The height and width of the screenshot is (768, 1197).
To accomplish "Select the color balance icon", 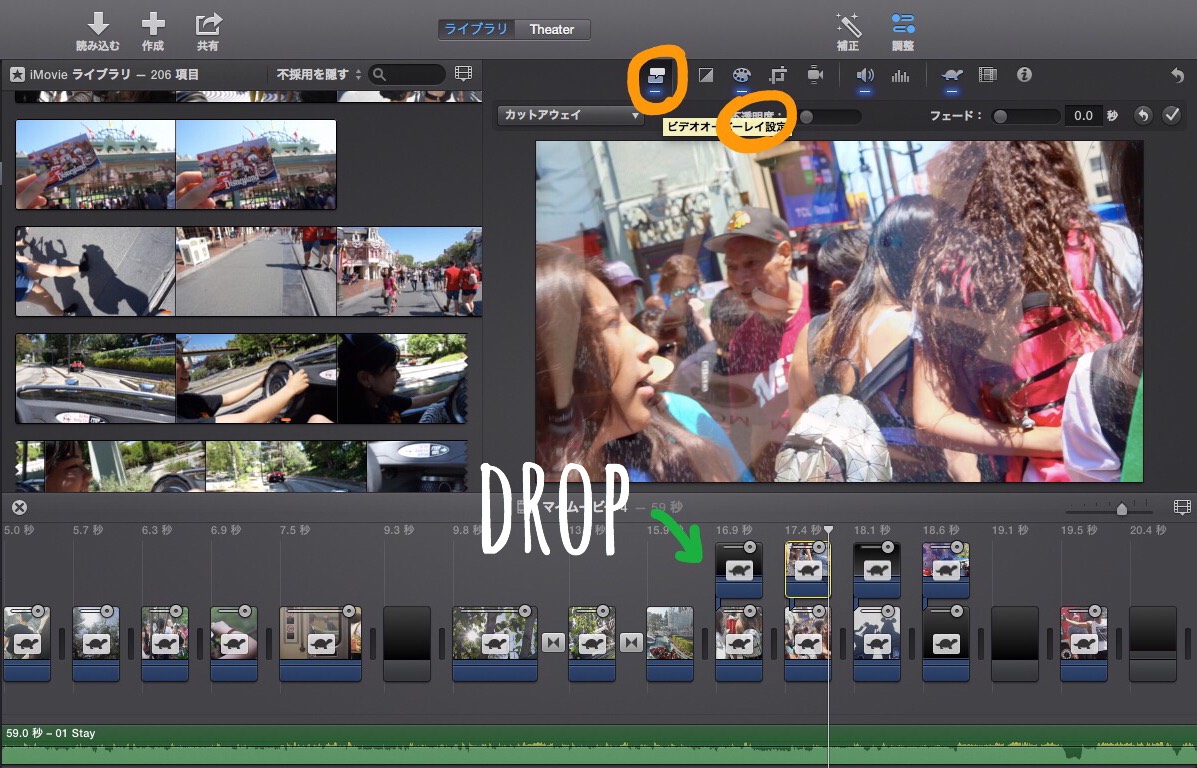I will 705,75.
